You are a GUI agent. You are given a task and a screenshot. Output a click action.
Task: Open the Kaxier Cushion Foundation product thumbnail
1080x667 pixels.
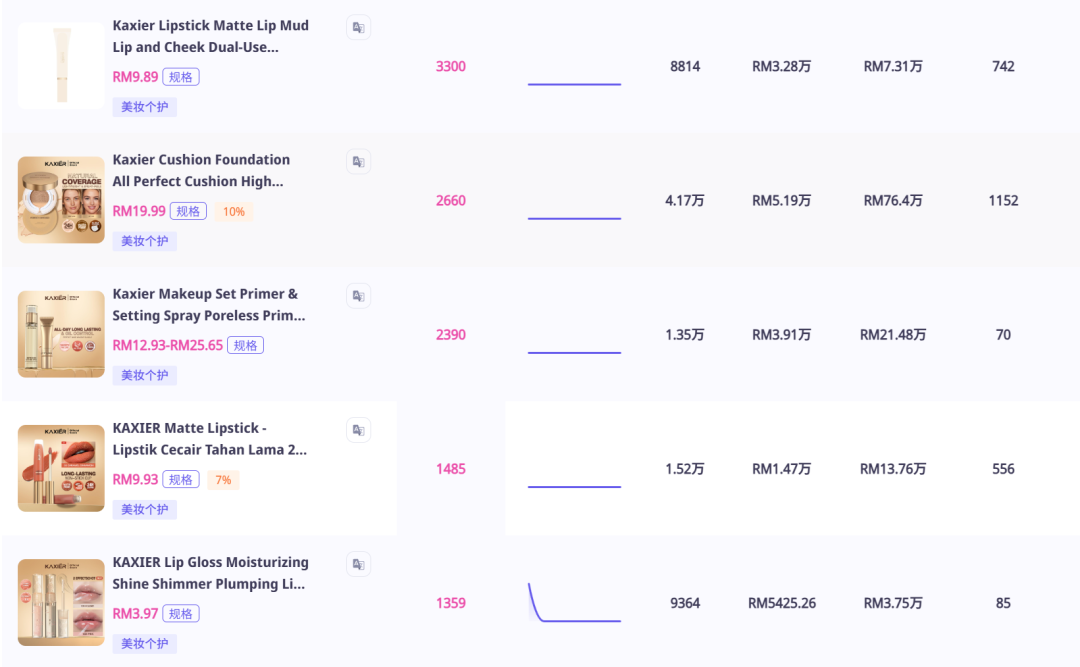pyautogui.click(x=61, y=200)
